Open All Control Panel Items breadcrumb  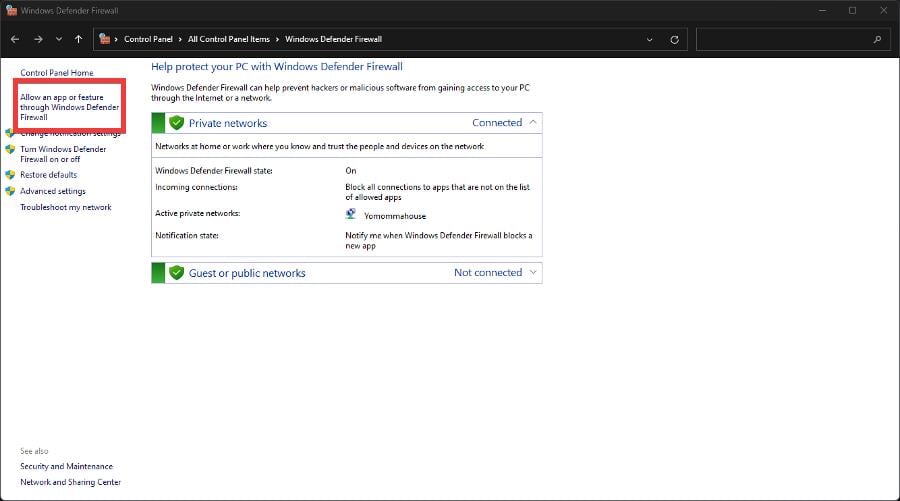click(x=228, y=39)
